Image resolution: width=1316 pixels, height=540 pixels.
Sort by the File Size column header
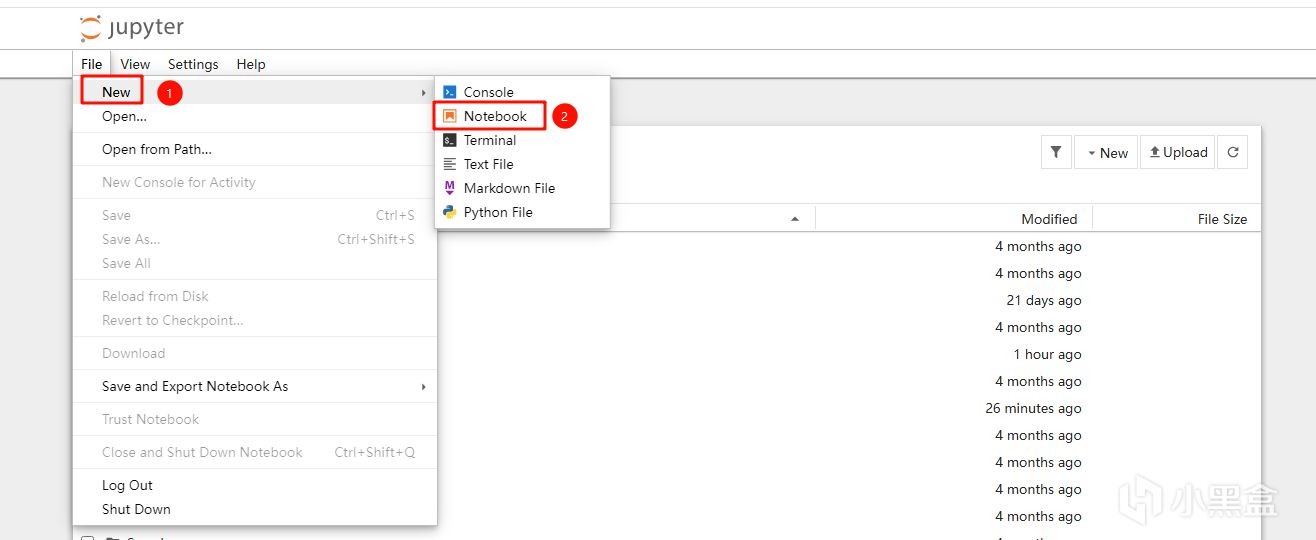pos(1222,219)
